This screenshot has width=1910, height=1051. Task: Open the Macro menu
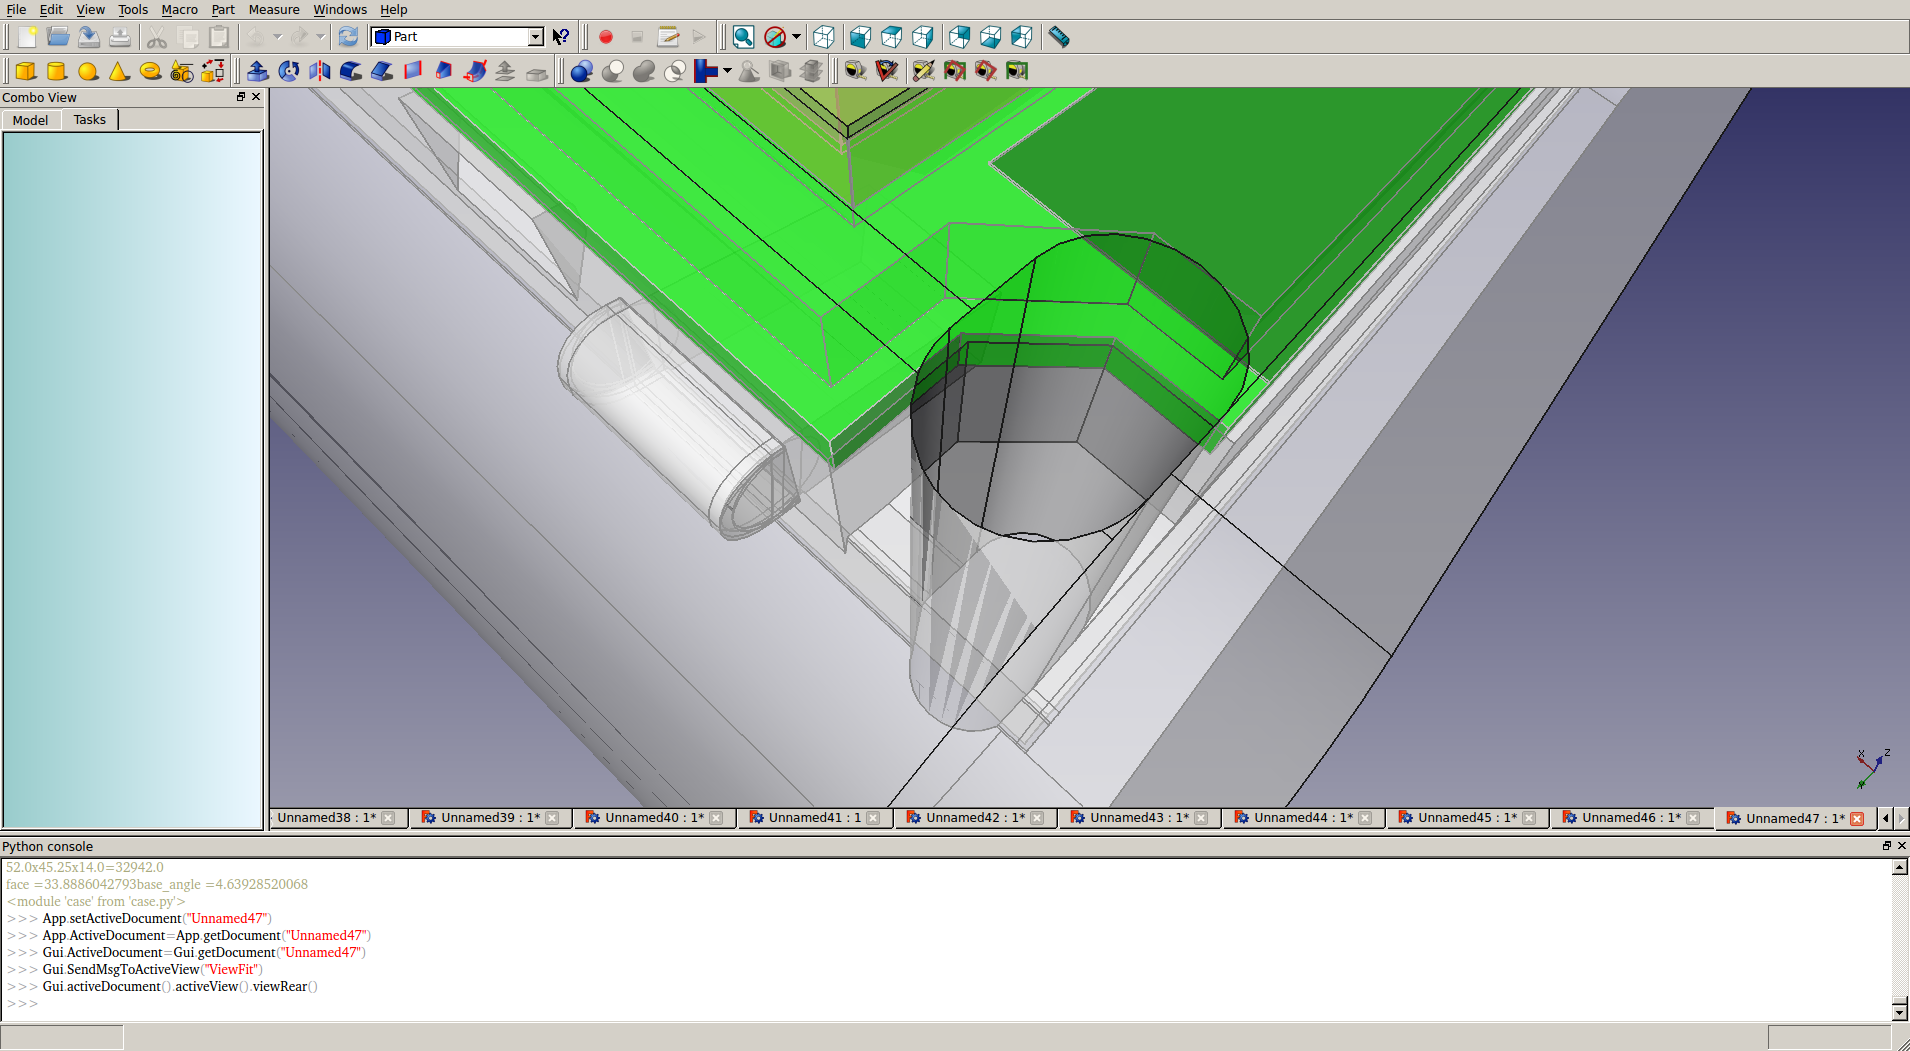[179, 10]
